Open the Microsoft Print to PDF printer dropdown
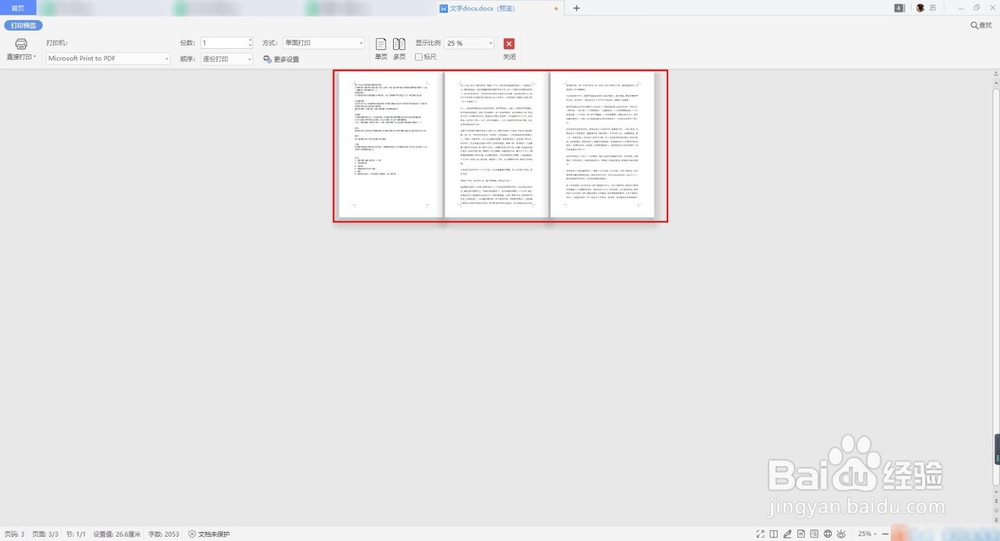The height and width of the screenshot is (541, 1000). 108,59
